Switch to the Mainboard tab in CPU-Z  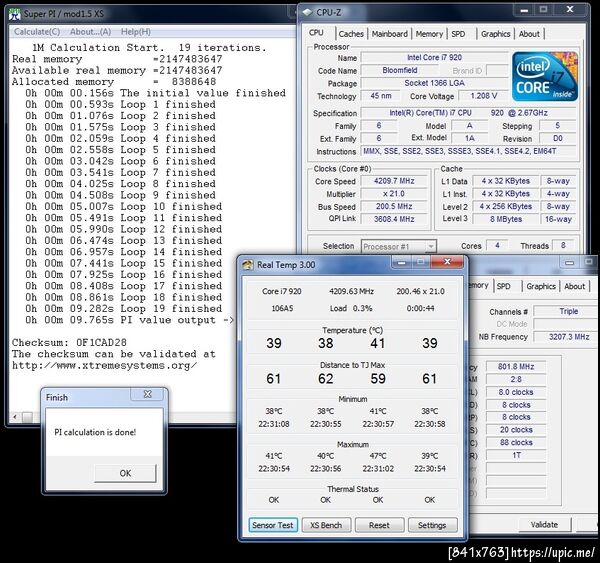(x=390, y=34)
